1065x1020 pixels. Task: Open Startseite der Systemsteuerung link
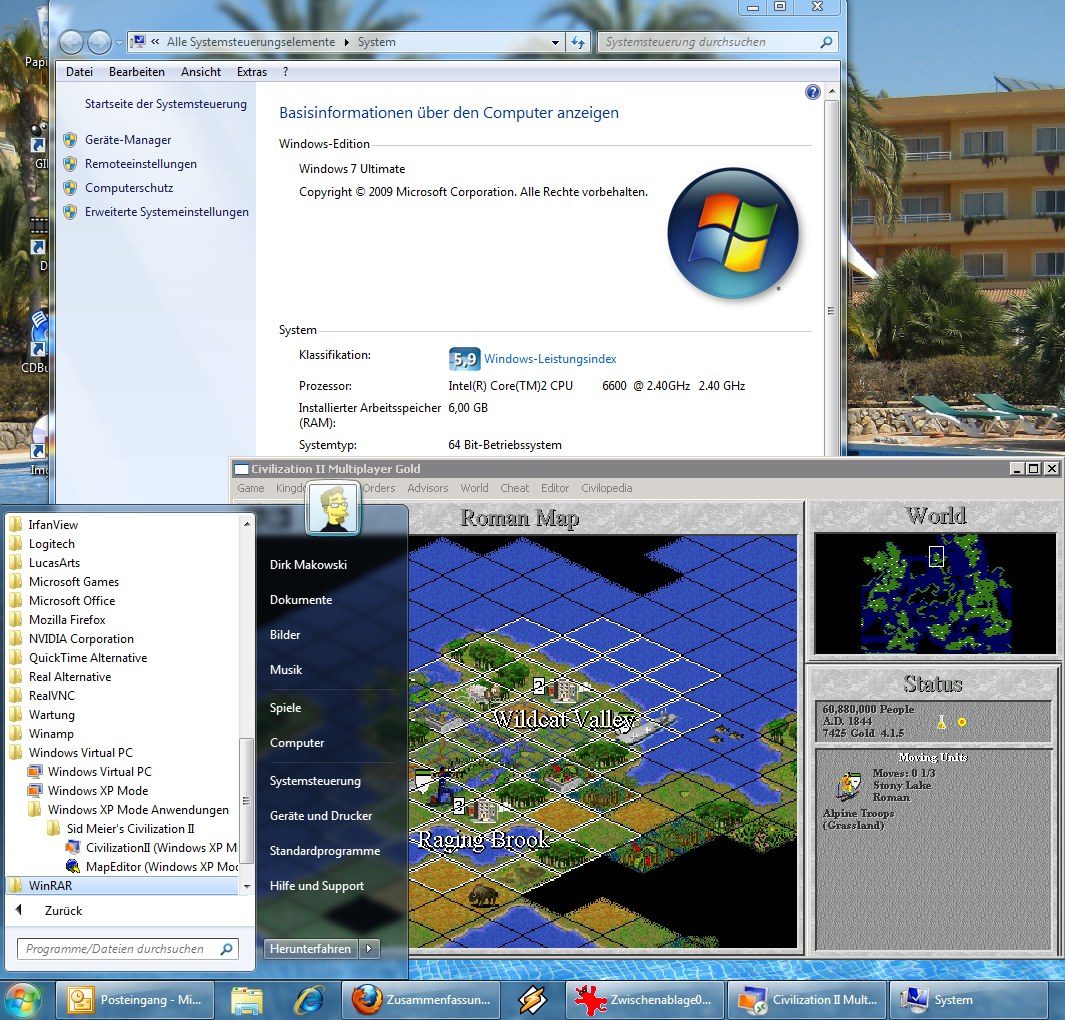[x=166, y=104]
